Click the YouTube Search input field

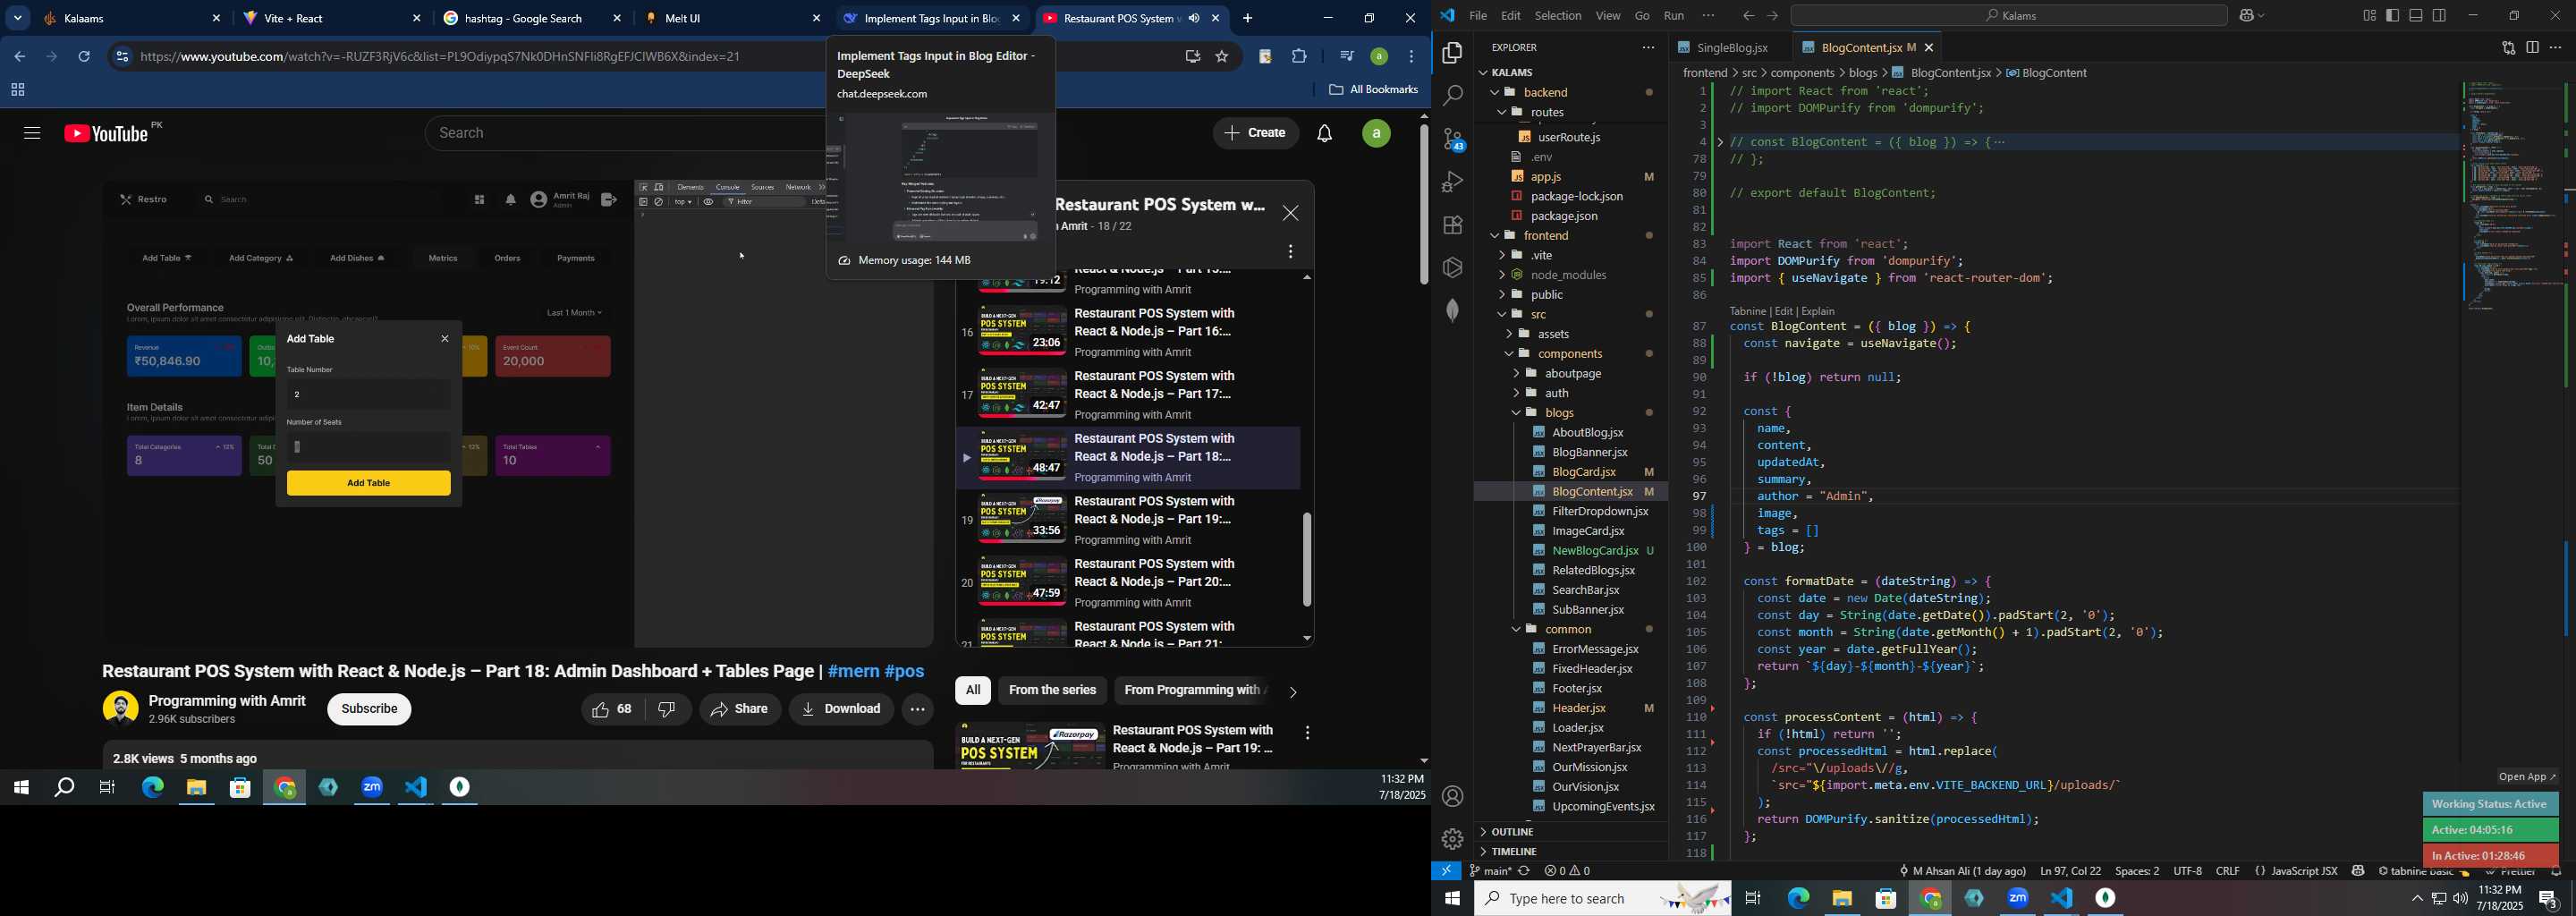point(625,134)
